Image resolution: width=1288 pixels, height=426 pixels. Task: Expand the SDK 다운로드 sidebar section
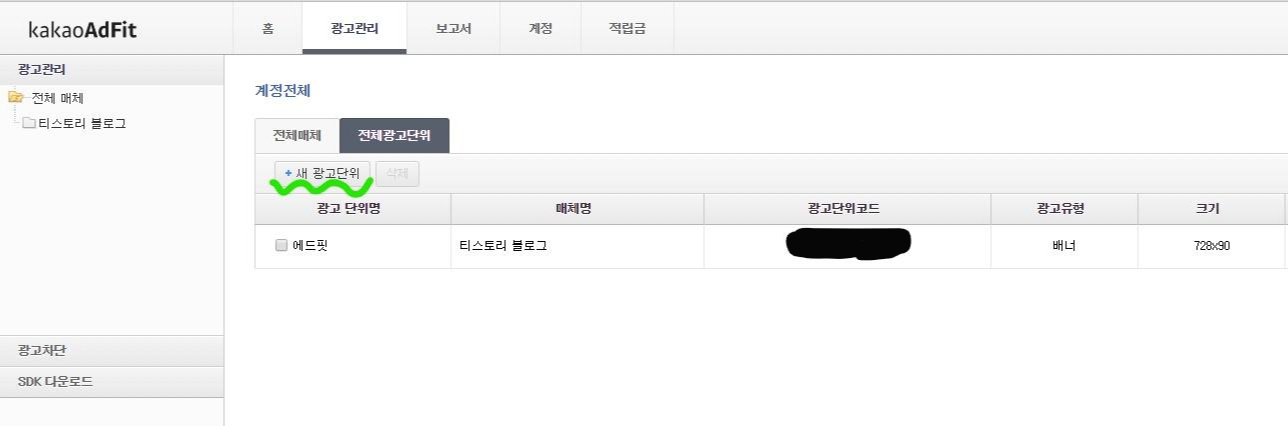[112, 382]
